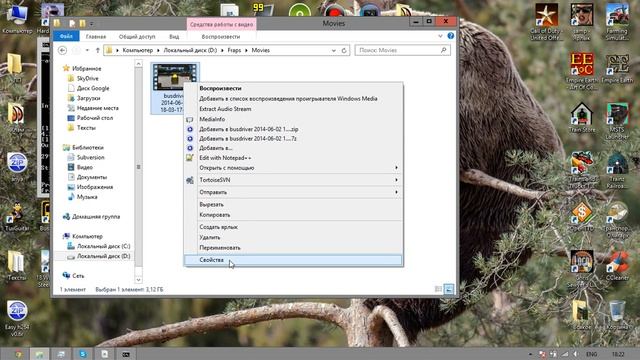Expand the ribbon using chevron arrow
640x360 pixels.
click(440, 36)
